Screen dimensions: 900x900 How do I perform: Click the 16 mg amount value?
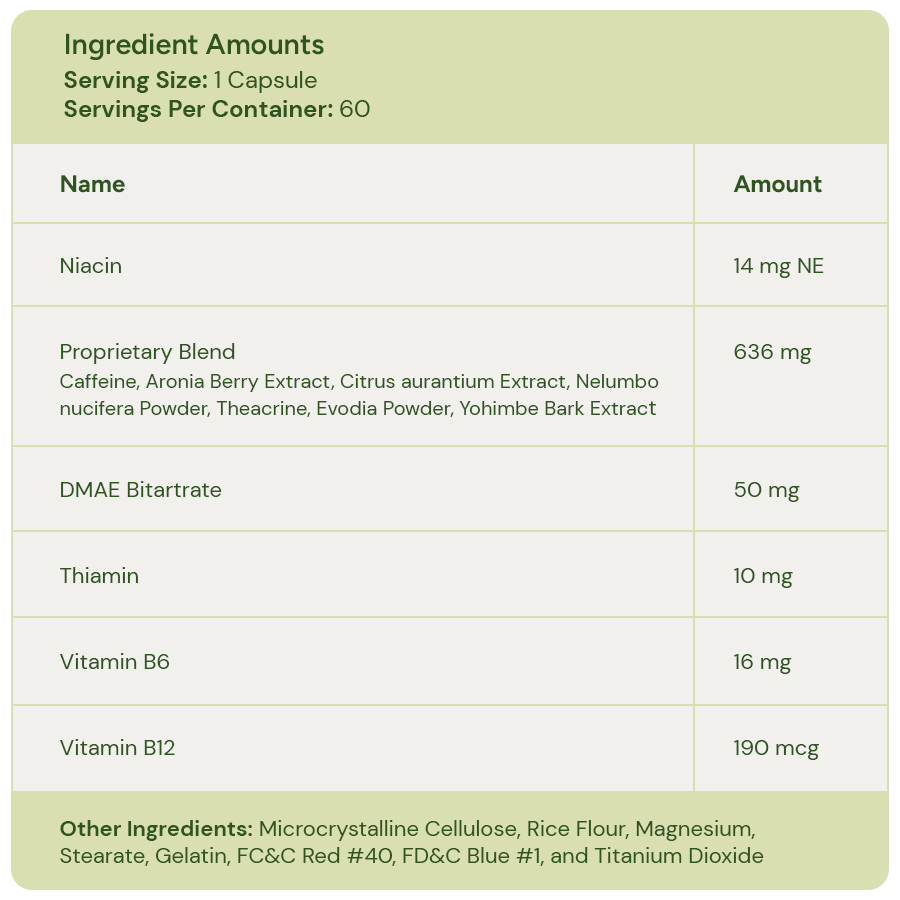[x=761, y=662]
